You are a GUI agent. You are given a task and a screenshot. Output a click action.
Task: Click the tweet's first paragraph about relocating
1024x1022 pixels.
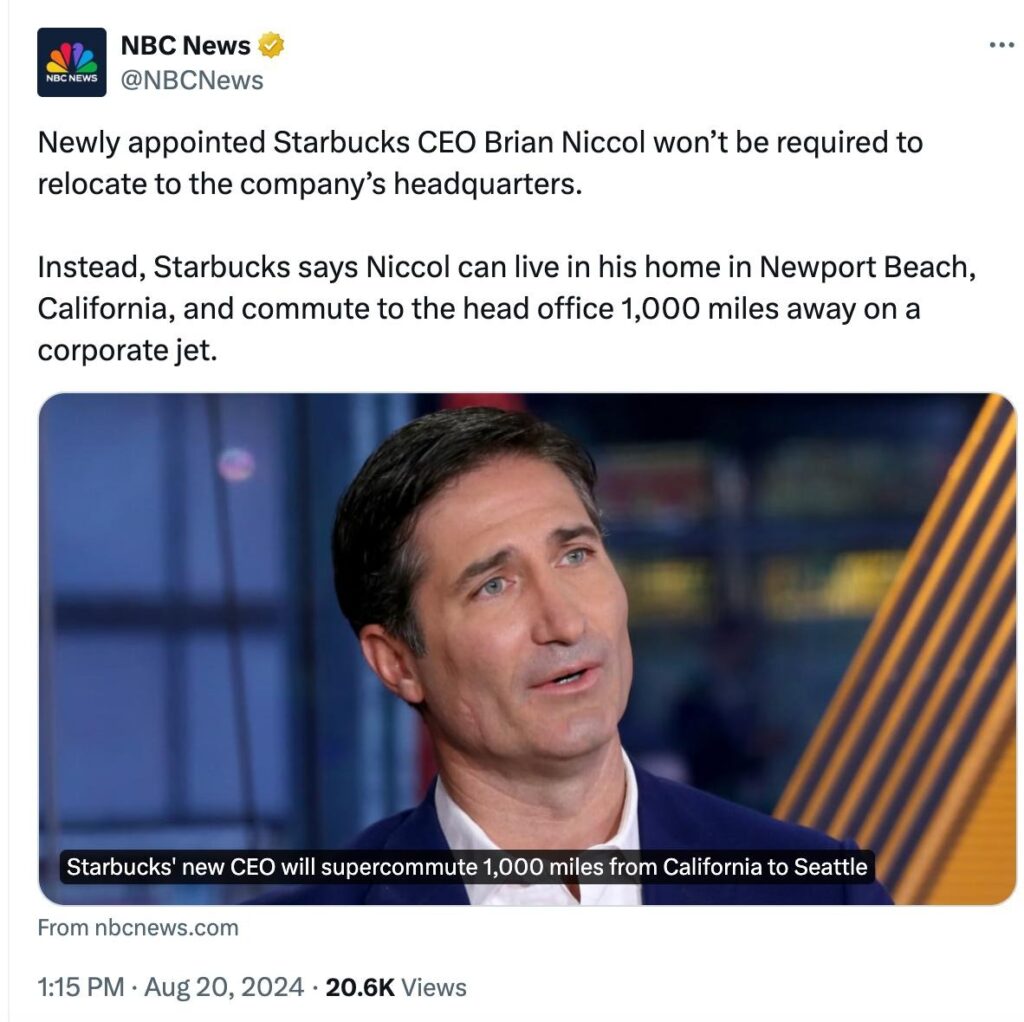pyautogui.click(x=480, y=163)
